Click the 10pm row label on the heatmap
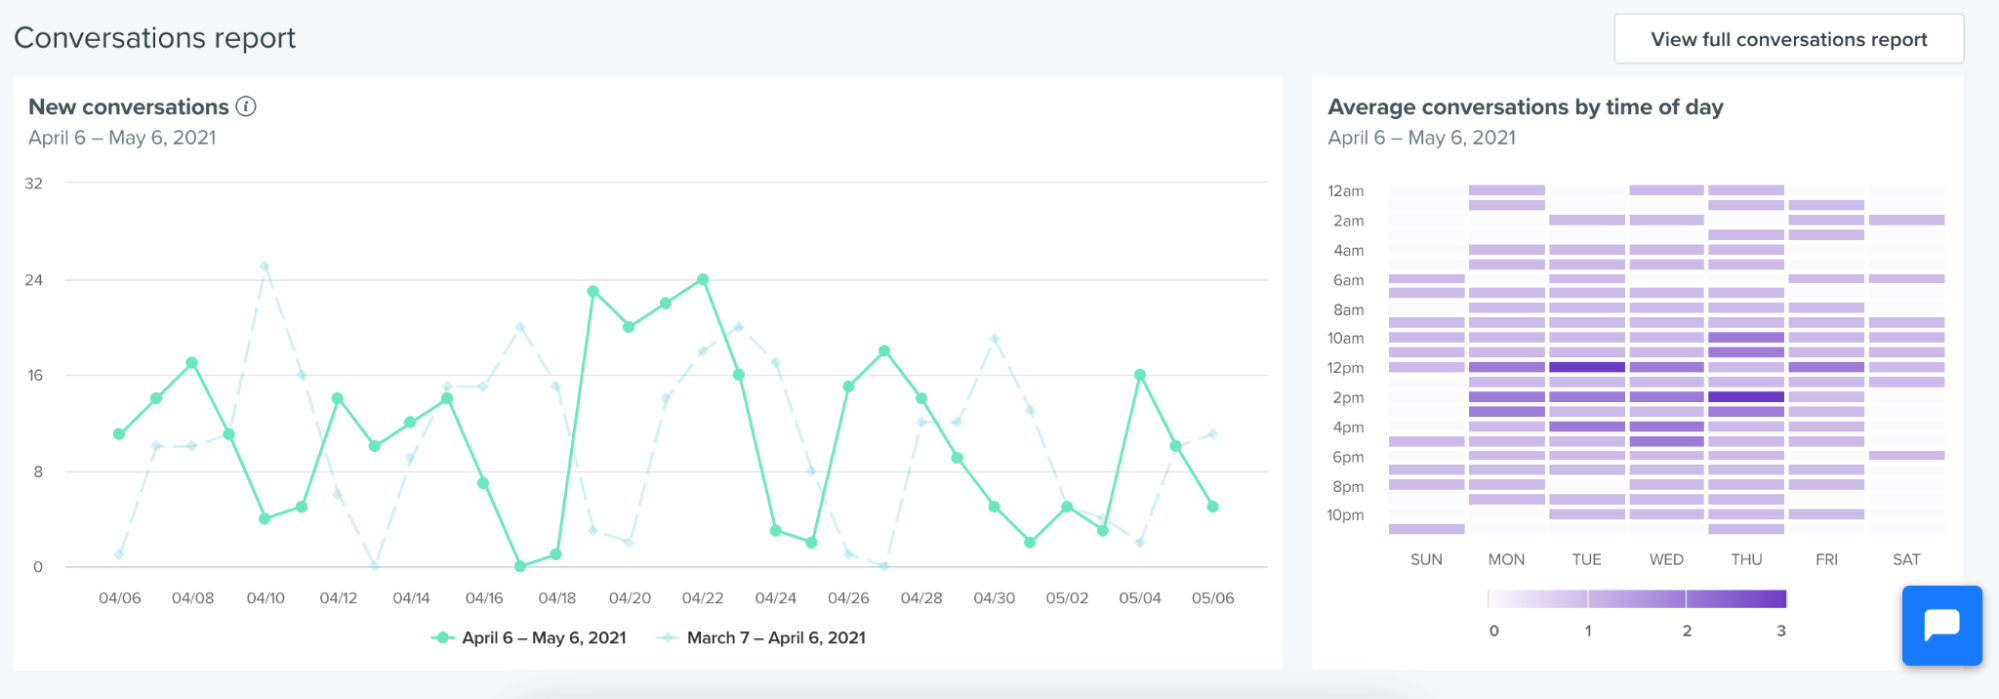 pyautogui.click(x=1346, y=515)
